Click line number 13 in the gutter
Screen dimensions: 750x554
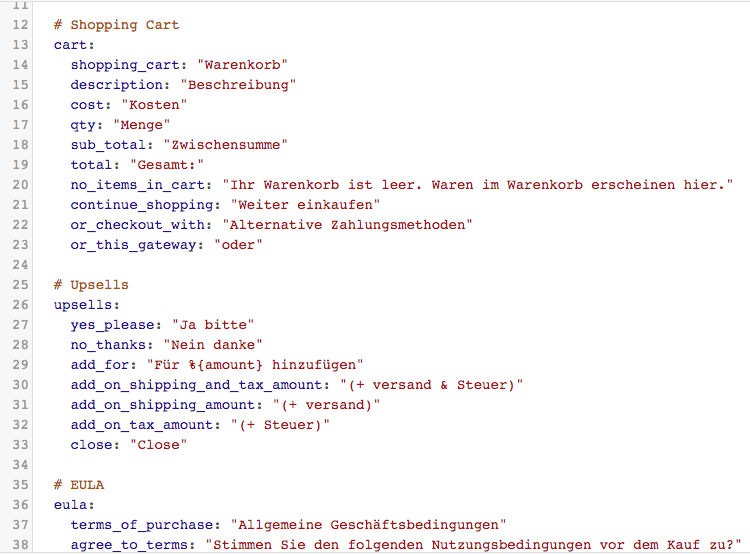point(21,45)
